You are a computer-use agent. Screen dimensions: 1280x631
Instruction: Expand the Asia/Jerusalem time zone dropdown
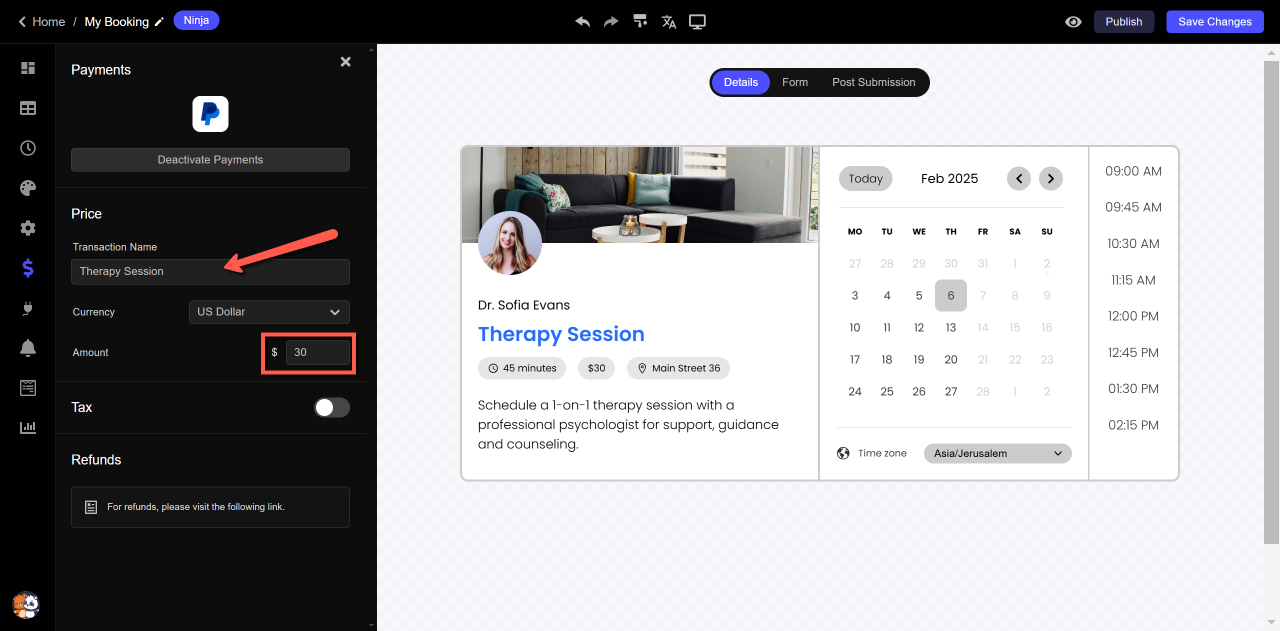click(997, 453)
